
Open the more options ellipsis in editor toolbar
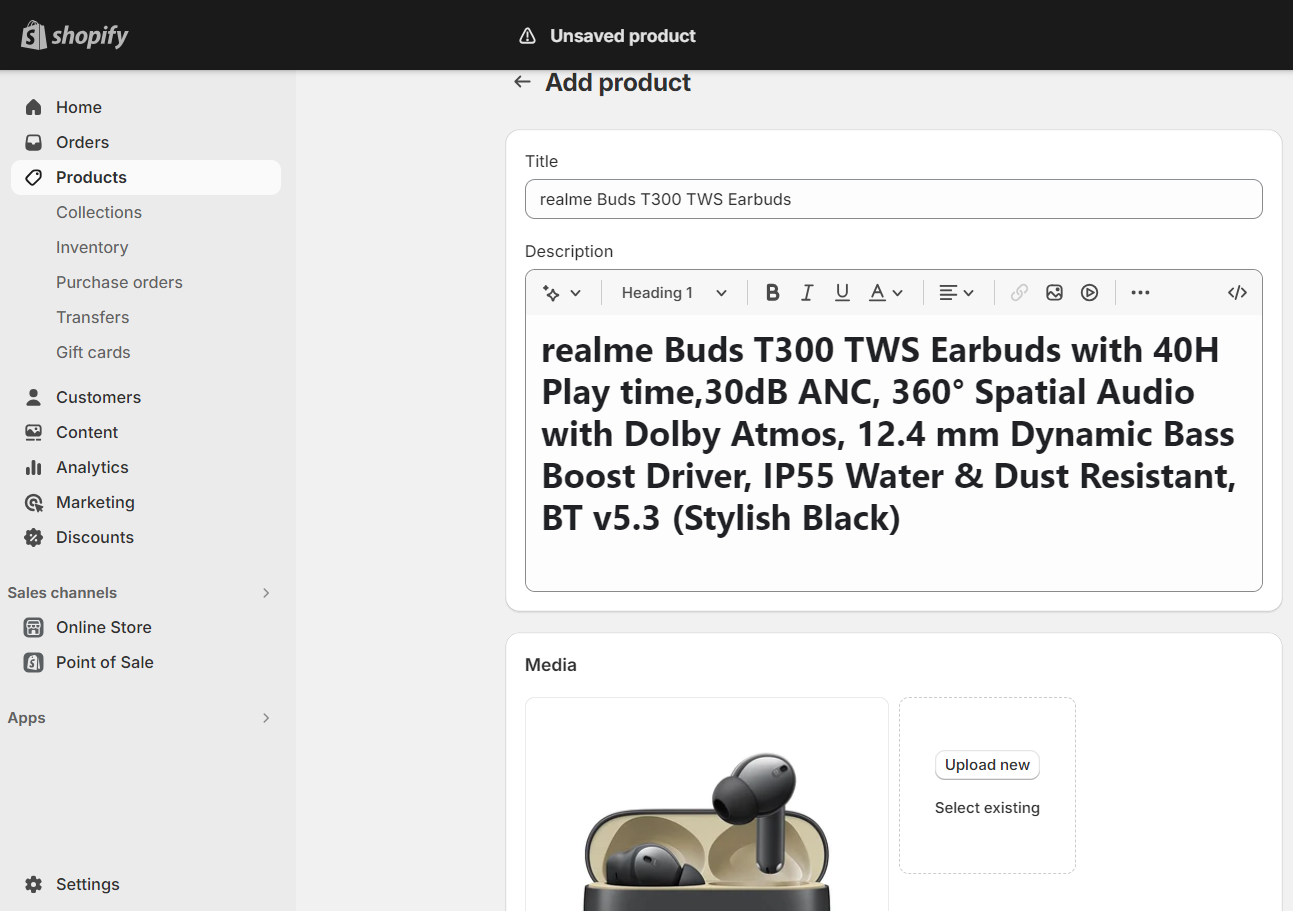point(1140,293)
